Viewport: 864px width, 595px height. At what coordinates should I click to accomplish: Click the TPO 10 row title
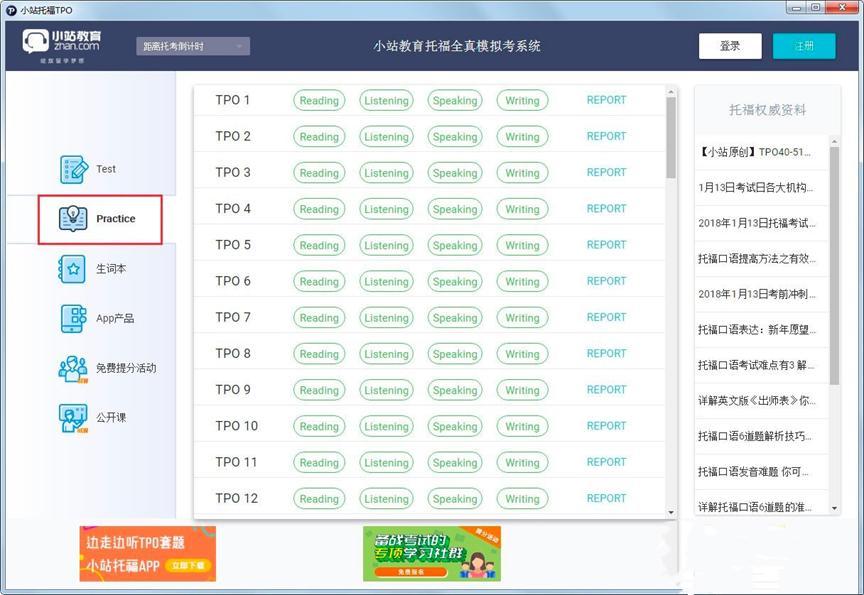point(236,426)
